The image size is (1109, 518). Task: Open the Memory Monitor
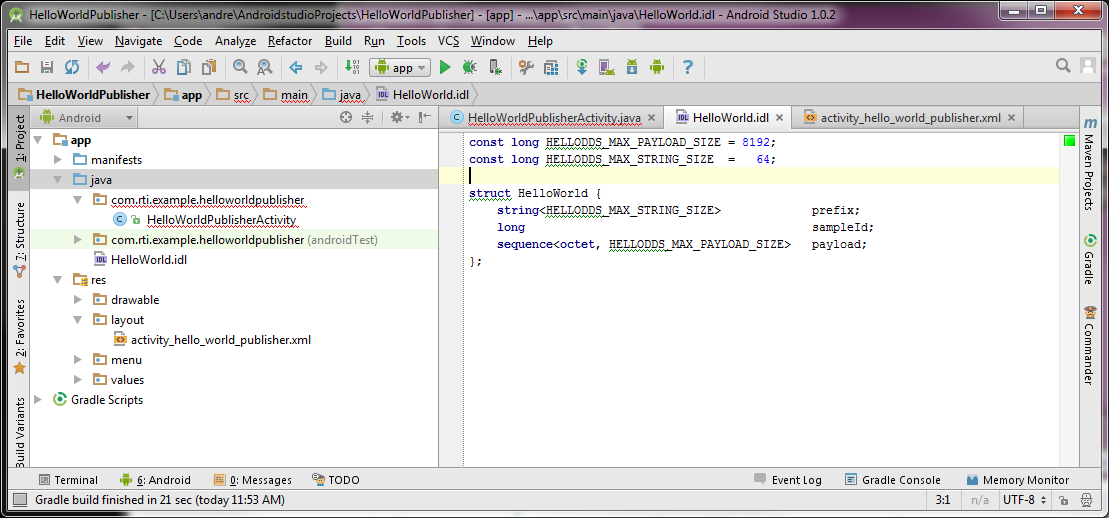(x=1018, y=480)
